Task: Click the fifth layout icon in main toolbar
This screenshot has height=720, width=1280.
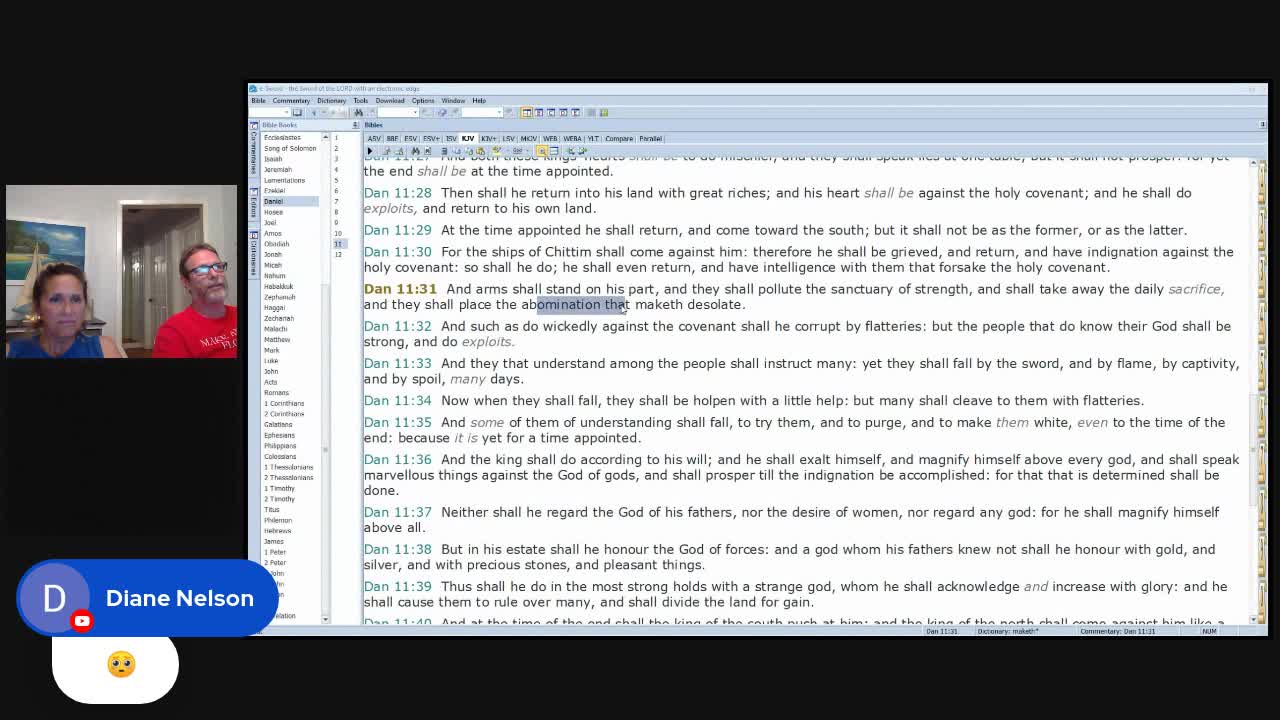Action: click(575, 112)
